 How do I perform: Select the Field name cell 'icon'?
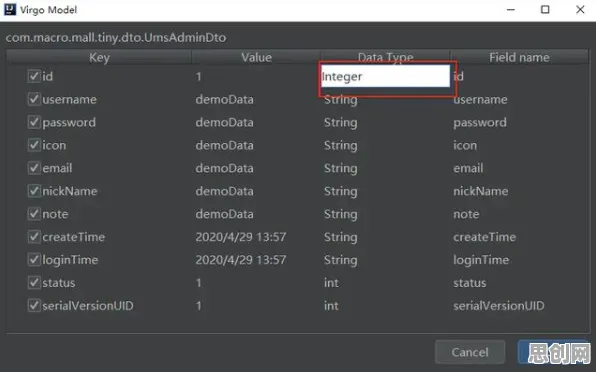(x=465, y=145)
